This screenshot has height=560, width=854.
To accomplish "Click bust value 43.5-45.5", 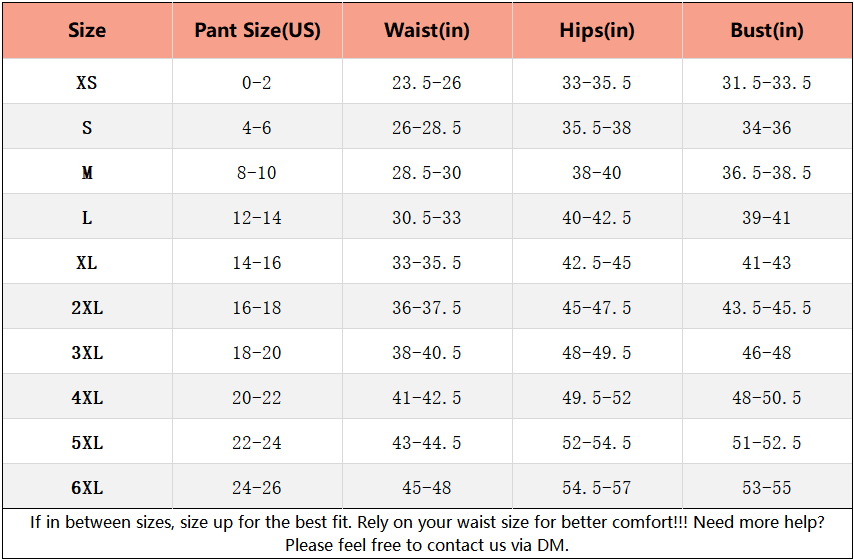I will [x=767, y=308].
